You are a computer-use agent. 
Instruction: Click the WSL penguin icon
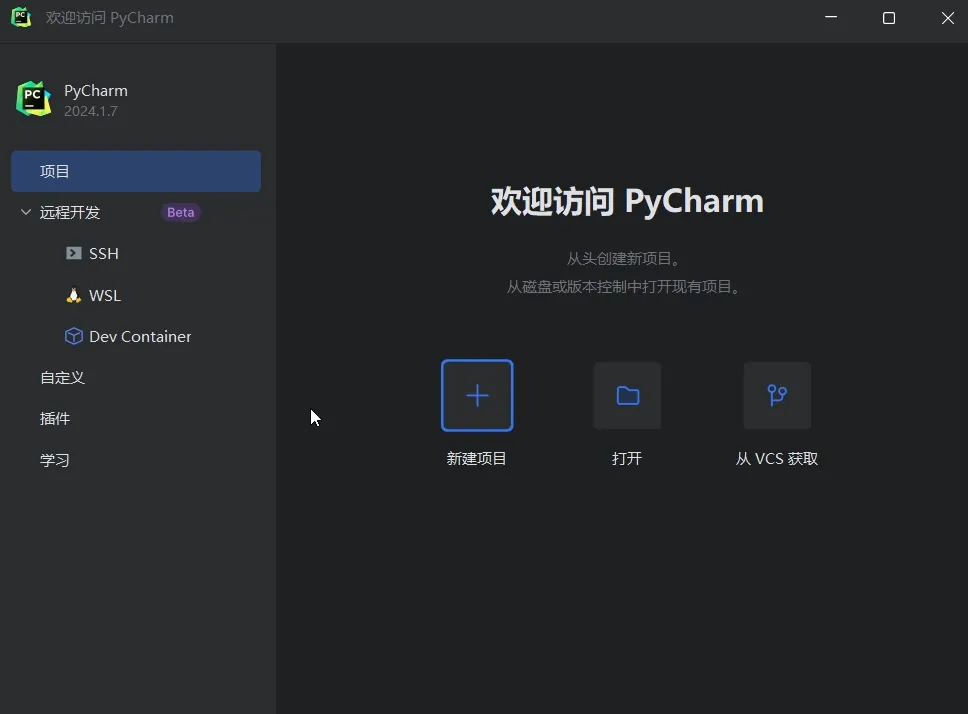[73, 296]
